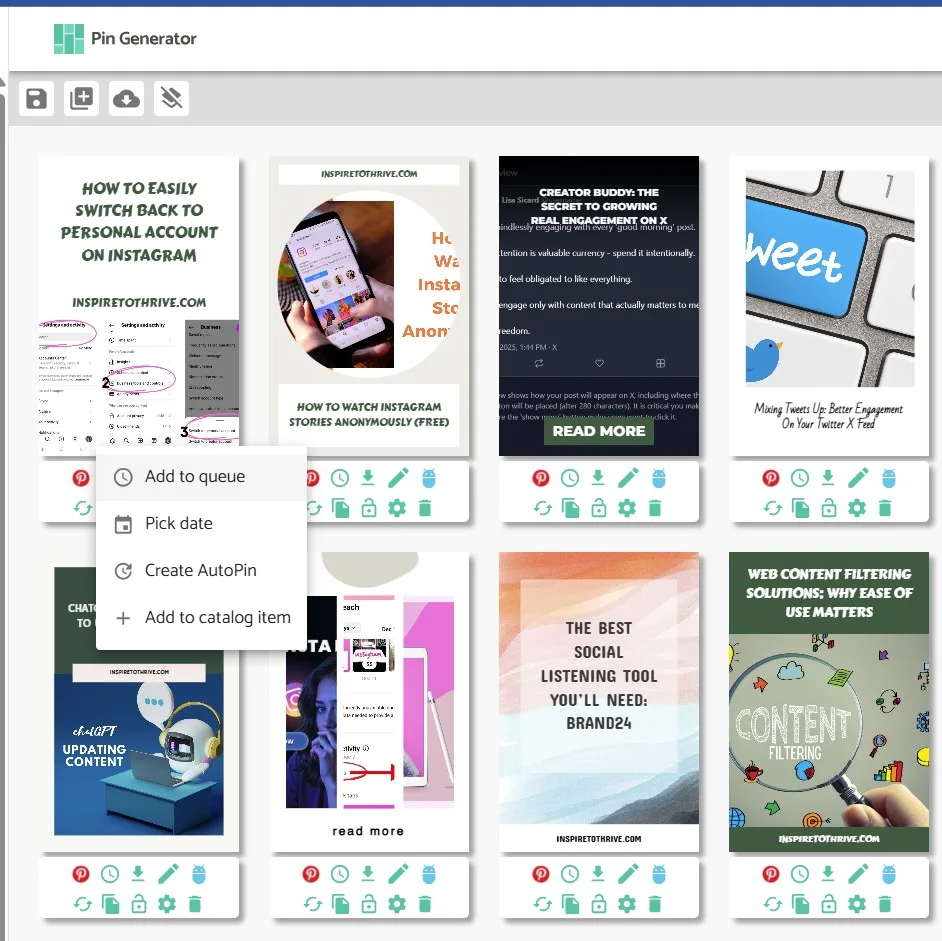Duplicate the Web Content Filtering pin

pos(801,904)
